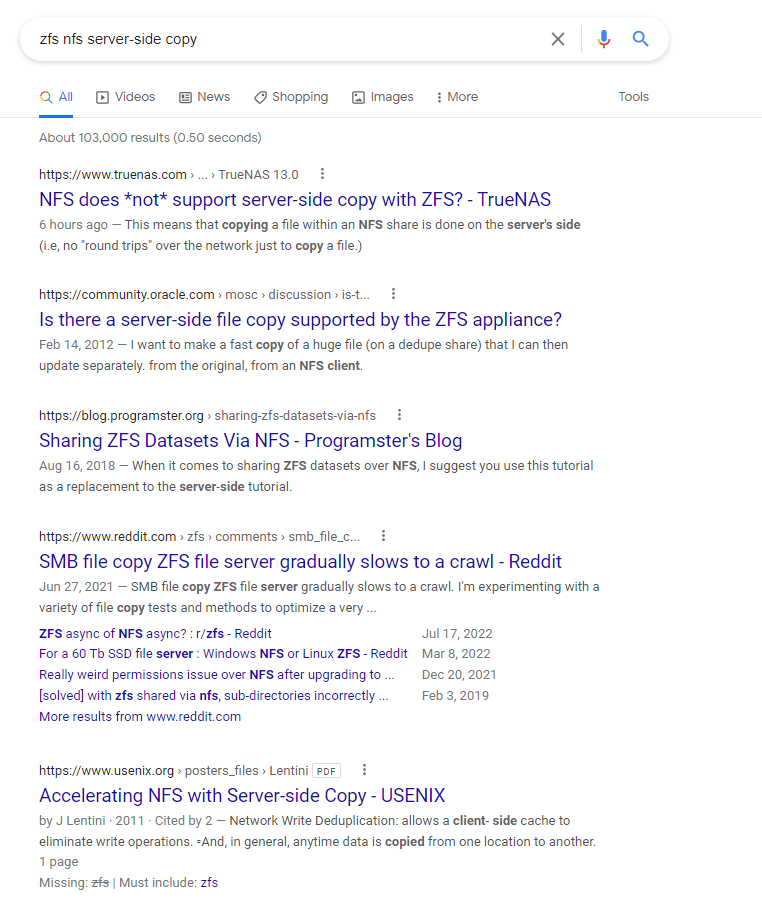
Task: Open ZFS async of NFS async Reddit sublink
Action: [x=155, y=634]
